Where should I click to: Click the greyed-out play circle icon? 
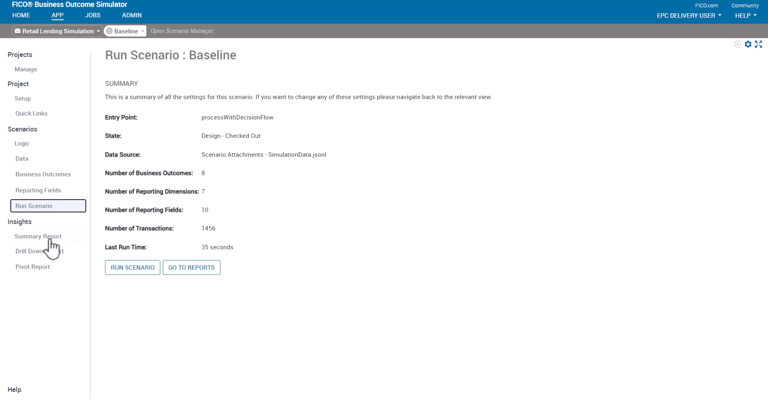tap(737, 44)
